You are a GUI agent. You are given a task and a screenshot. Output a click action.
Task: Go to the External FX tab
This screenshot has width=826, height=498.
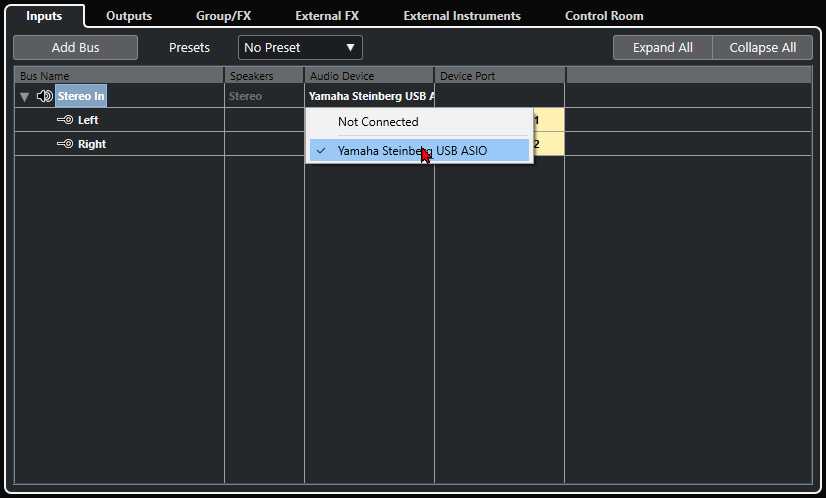[327, 16]
